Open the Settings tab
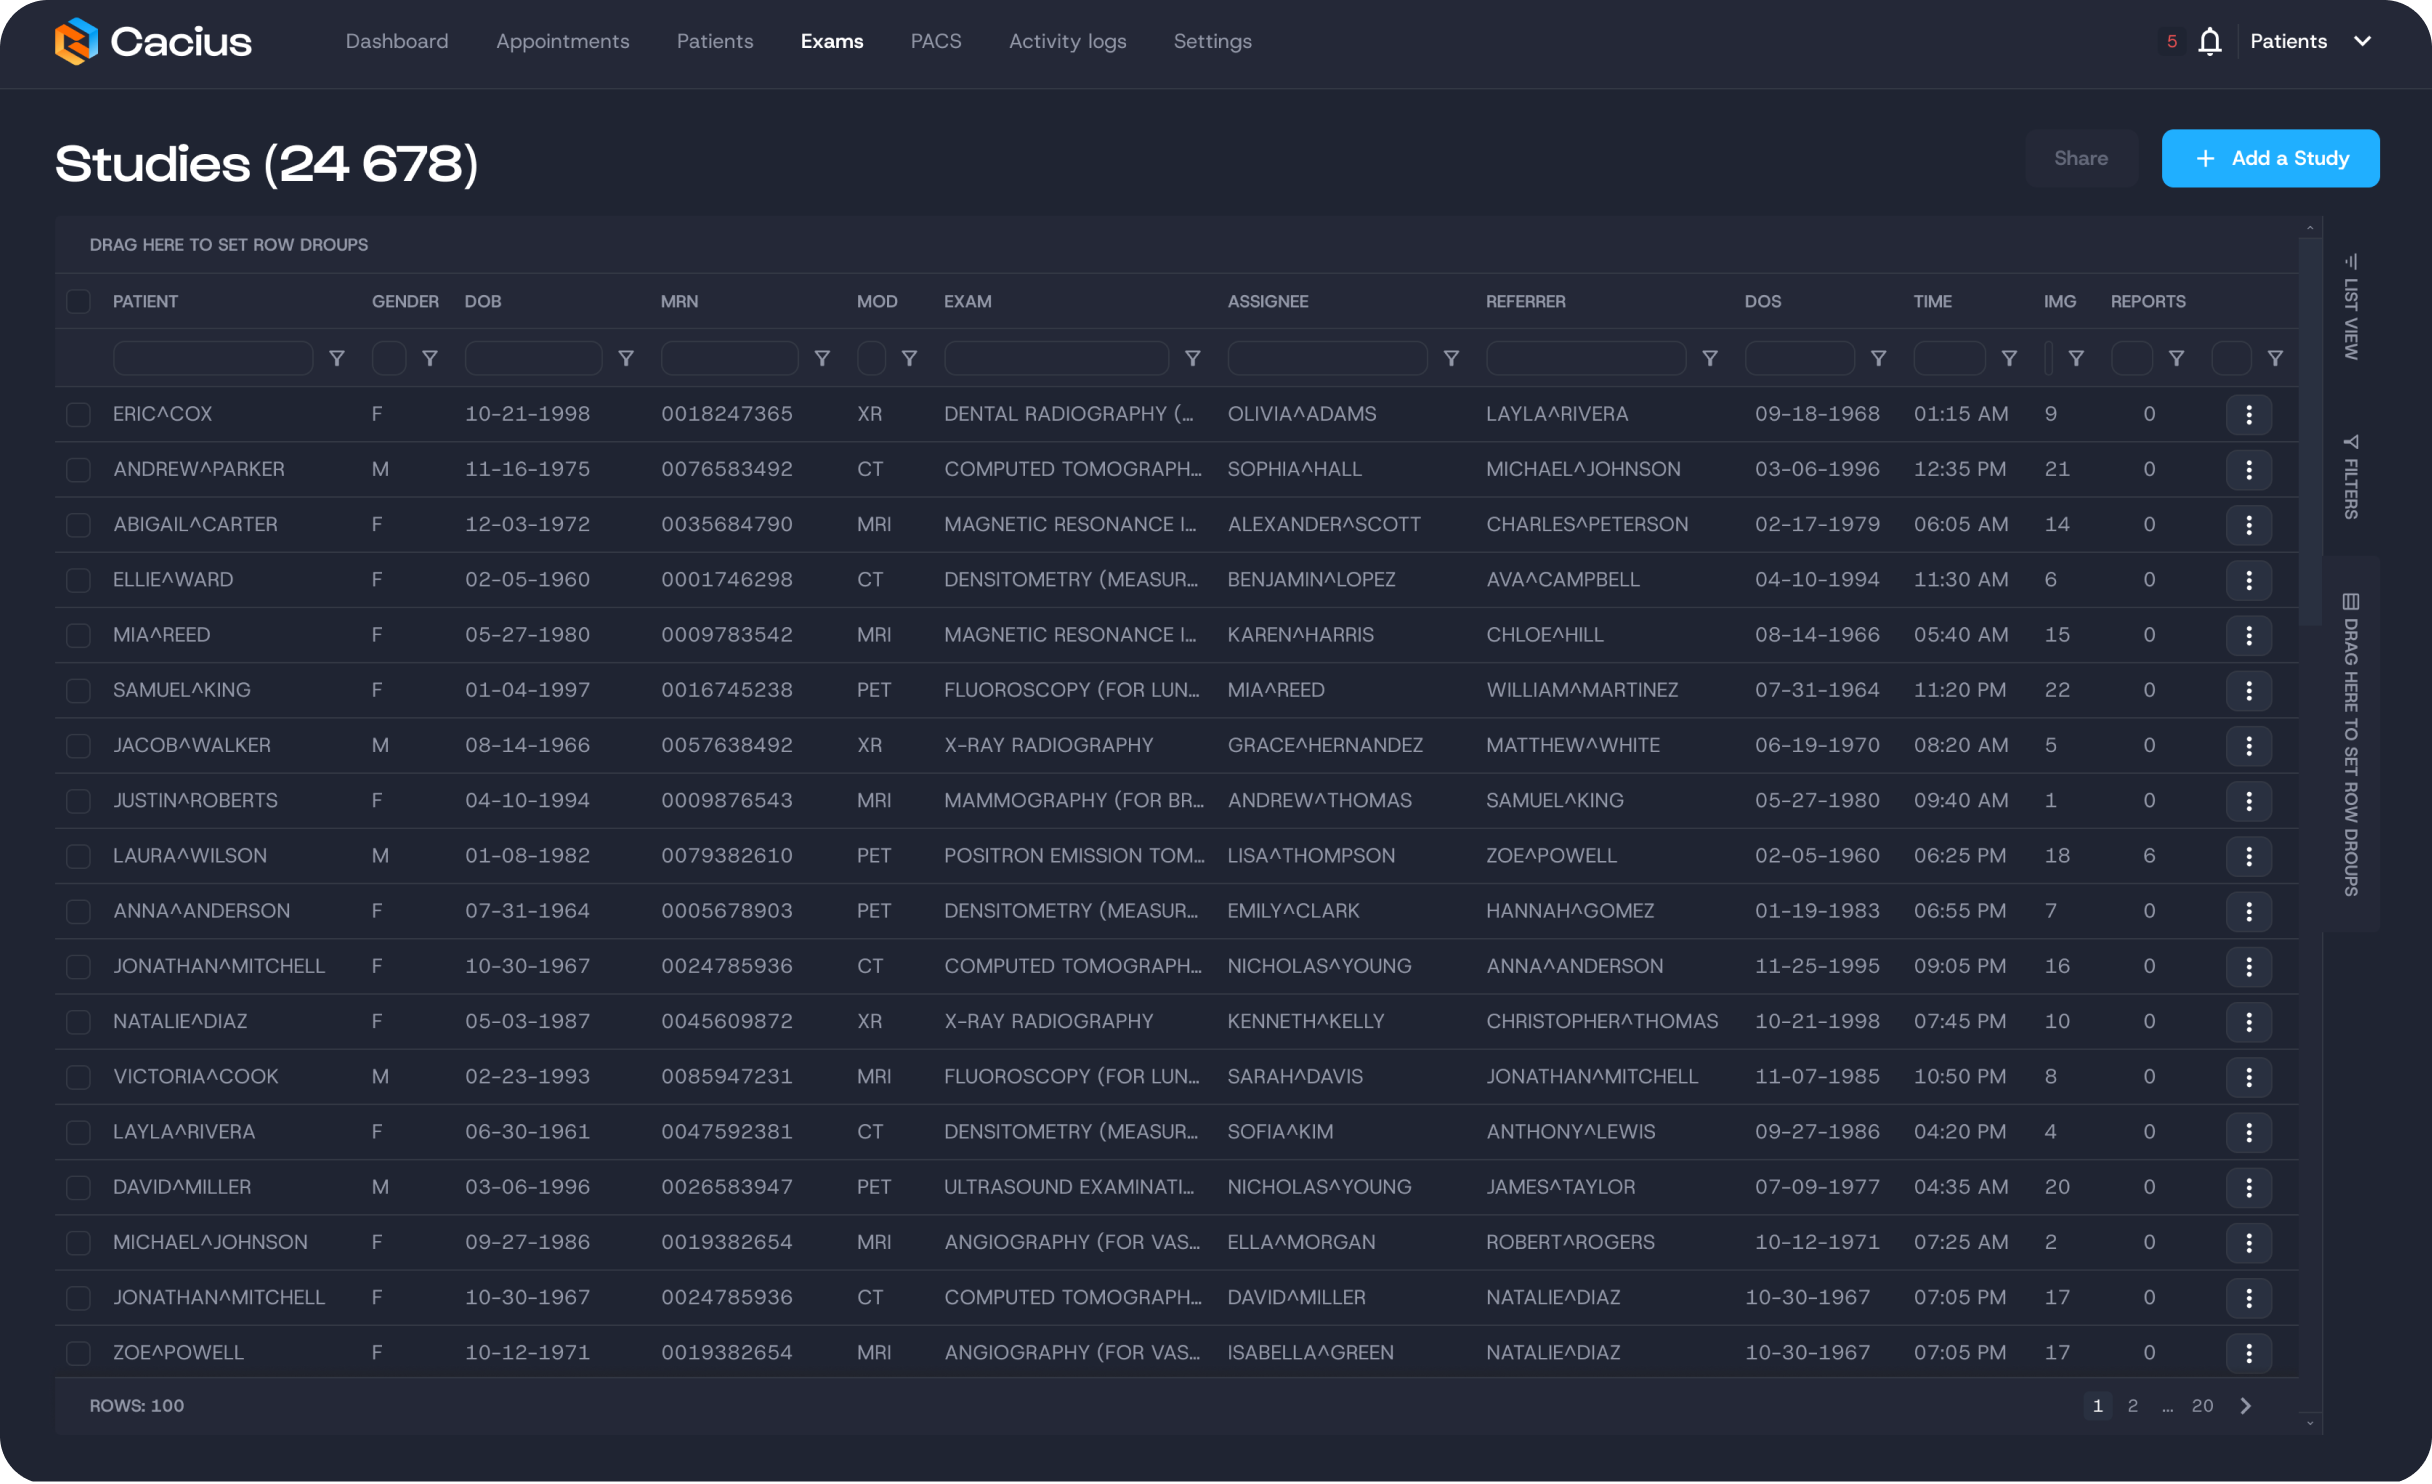 tap(1213, 41)
